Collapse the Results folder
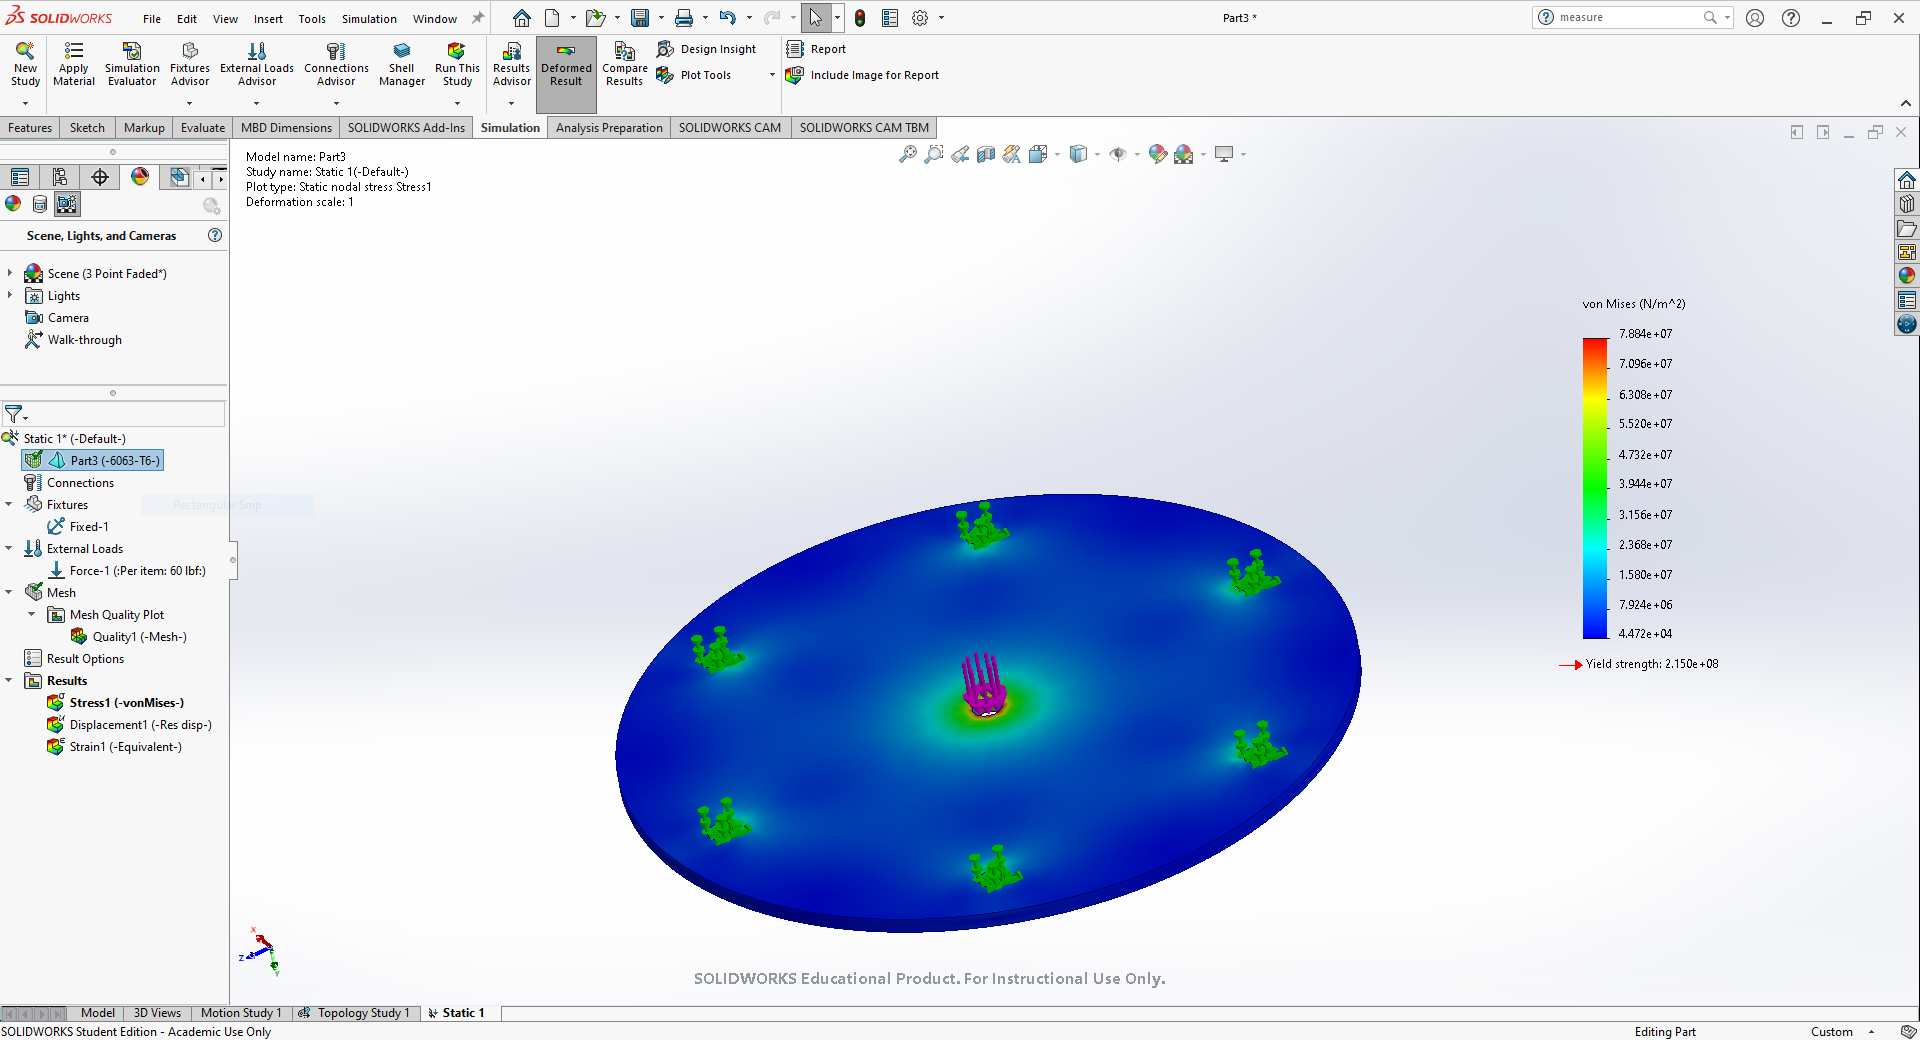 pos(9,680)
